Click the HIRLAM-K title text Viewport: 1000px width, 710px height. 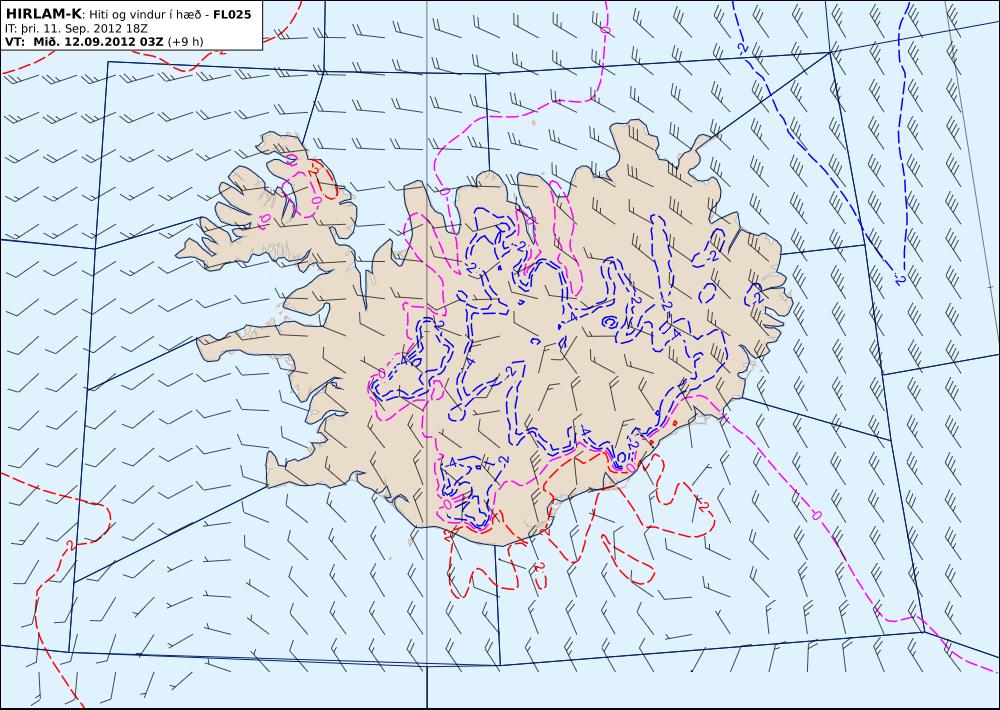pos(43,14)
